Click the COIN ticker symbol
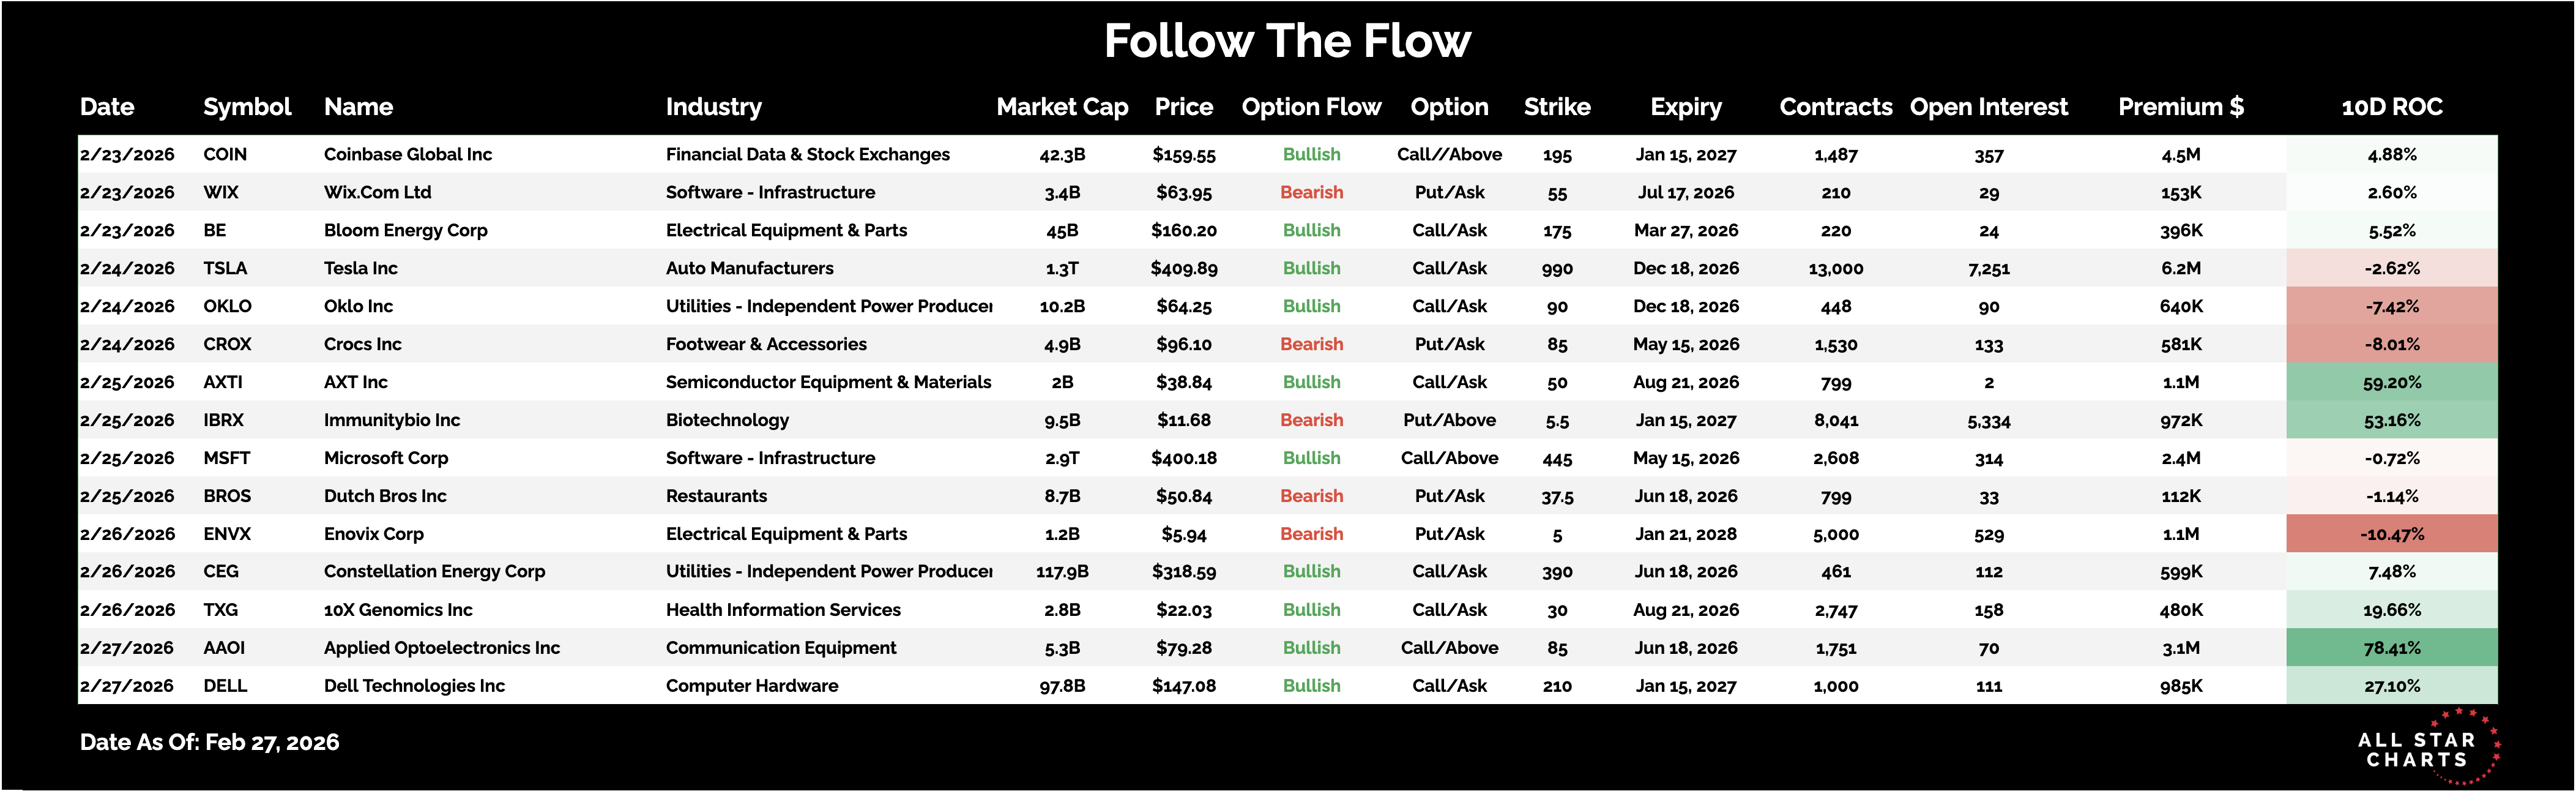This screenshot has width=2576, height=791. (225, 155)
